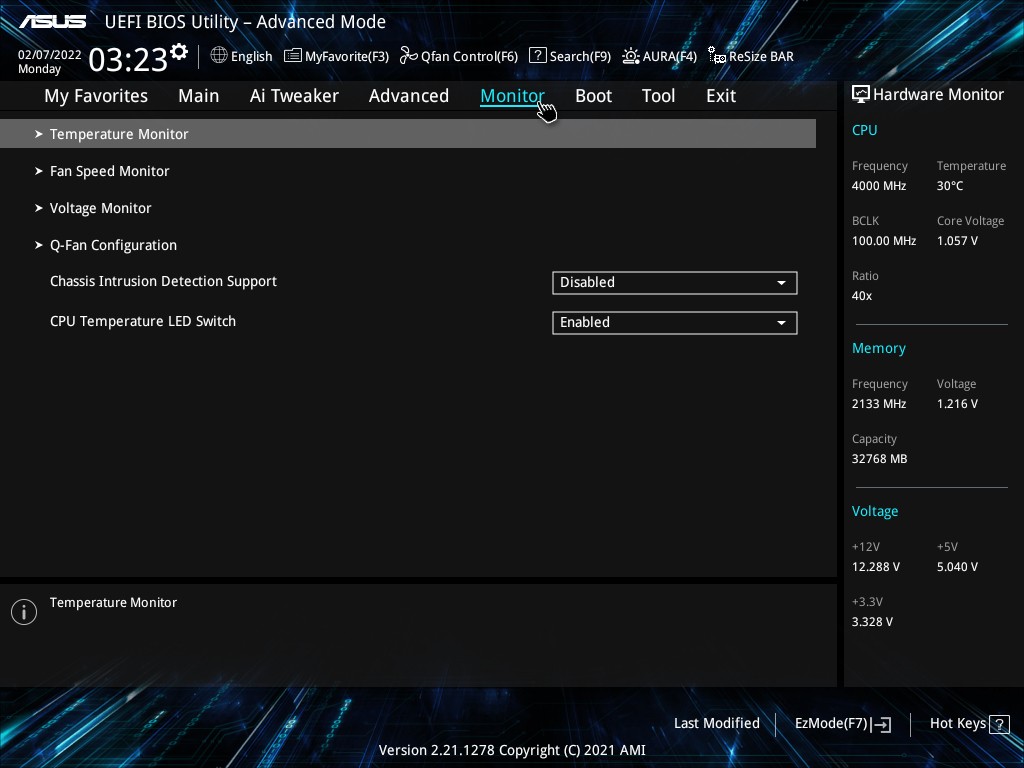Click the info circle icon
The width and height of the screenshot is (1024, 768).
click(24, 612)
